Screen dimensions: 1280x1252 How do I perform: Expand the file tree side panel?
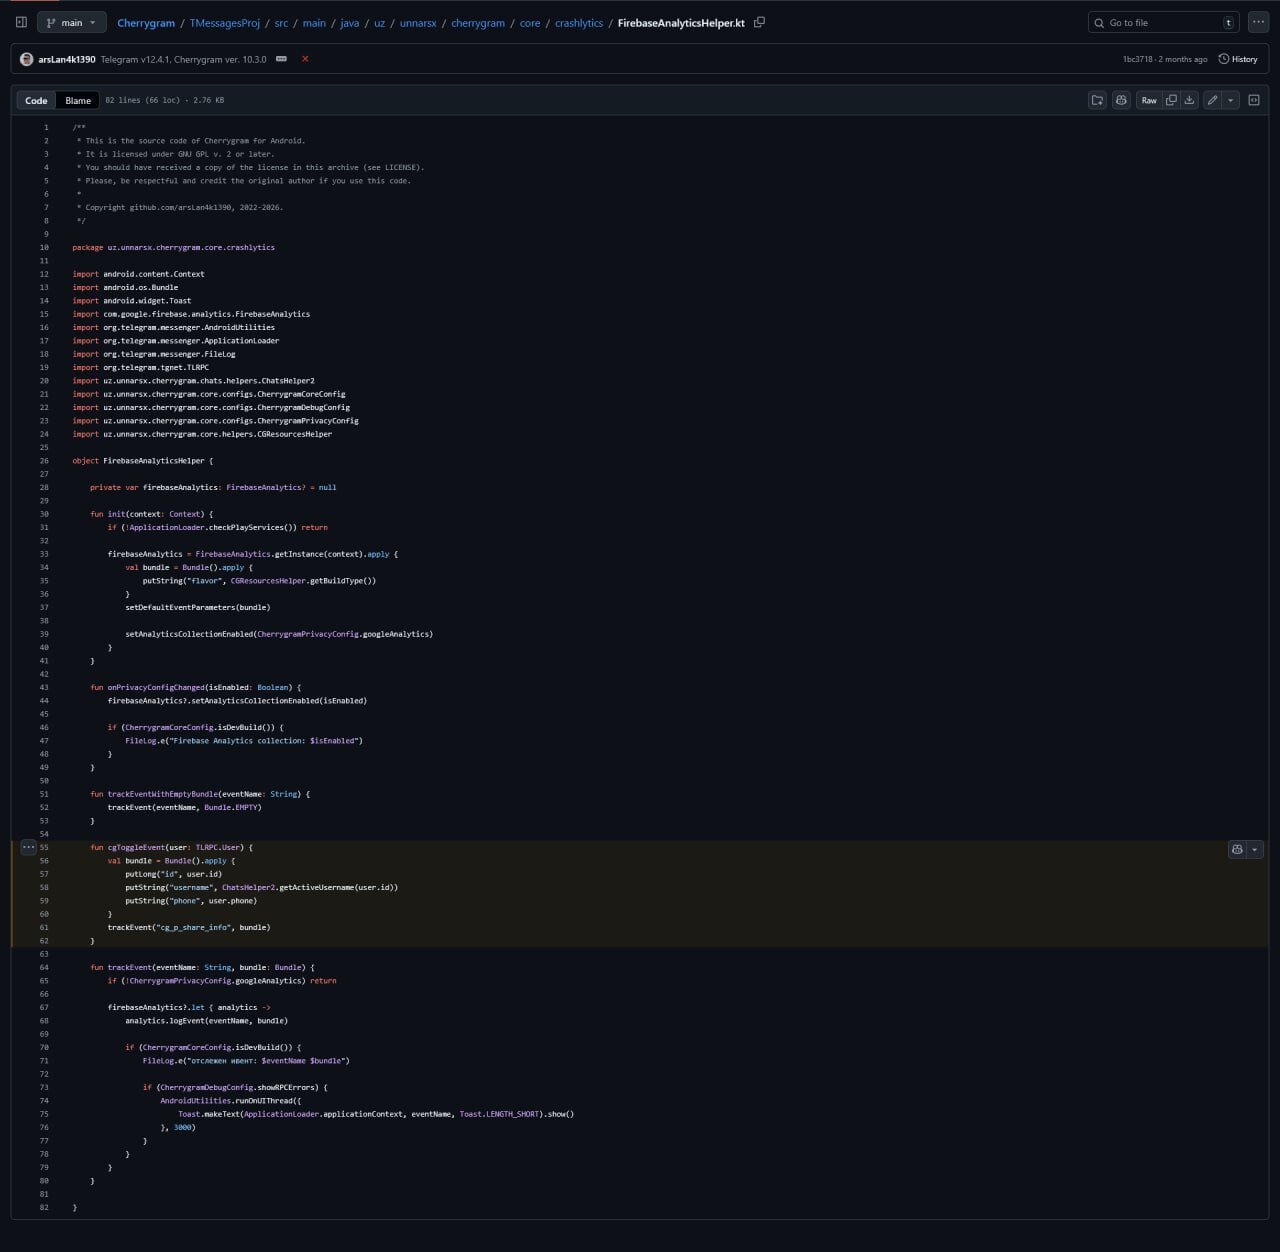click(x=21, y=22)
